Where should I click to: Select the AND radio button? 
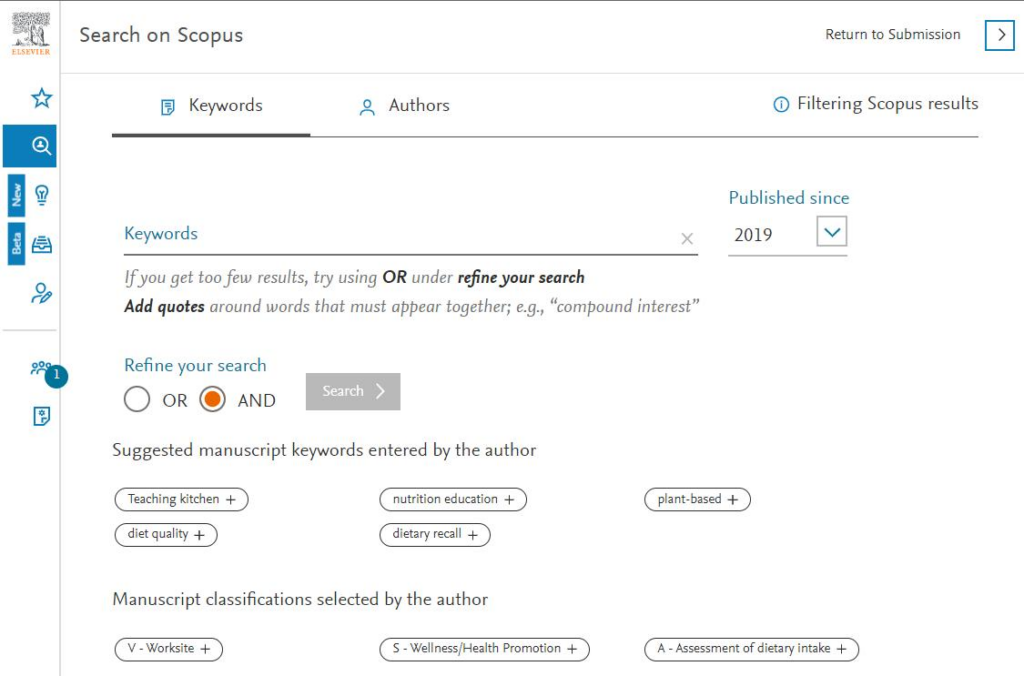coord(213,399)
